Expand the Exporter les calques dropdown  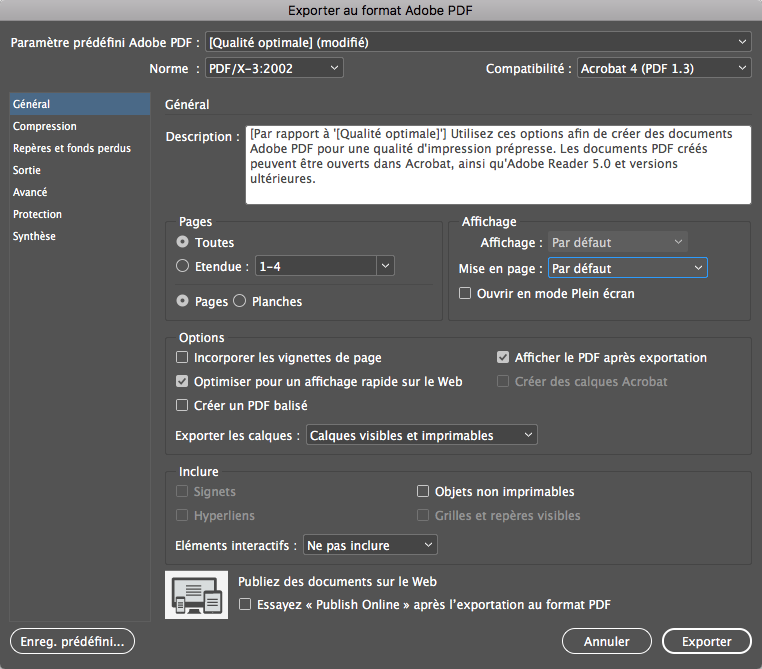[x=421, y=435]
